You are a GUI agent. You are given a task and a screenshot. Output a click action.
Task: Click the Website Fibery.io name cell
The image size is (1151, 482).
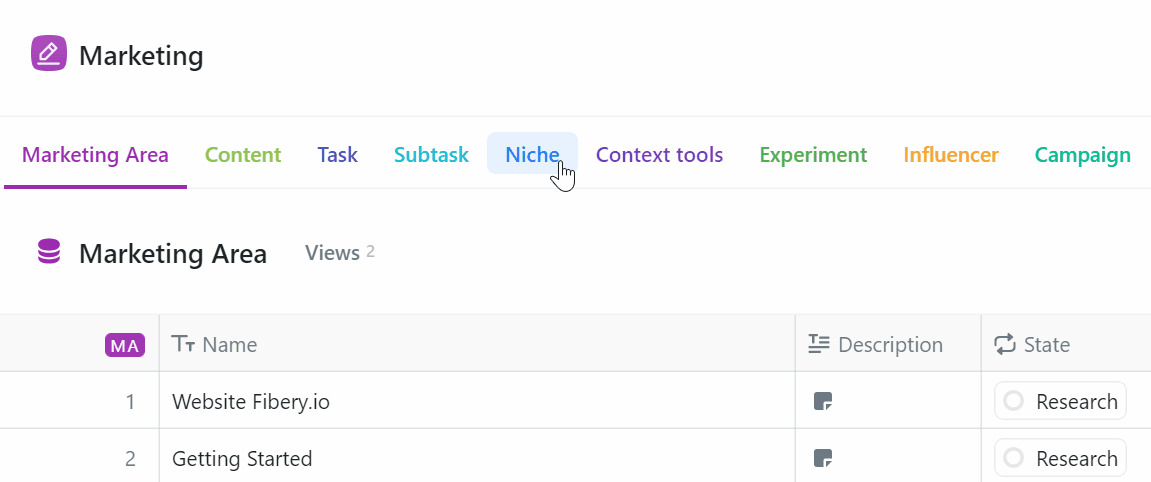click(x=251, y=402)
